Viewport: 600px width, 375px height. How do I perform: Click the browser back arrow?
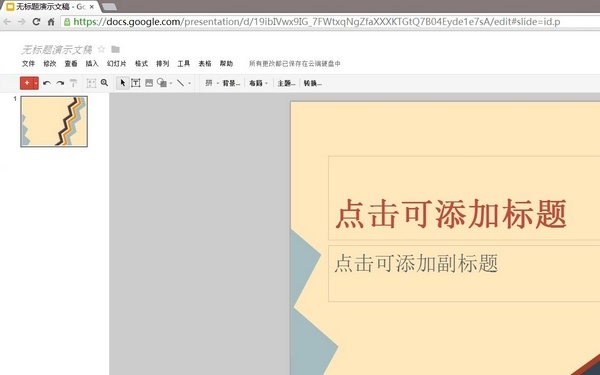[x=7, y=22]
